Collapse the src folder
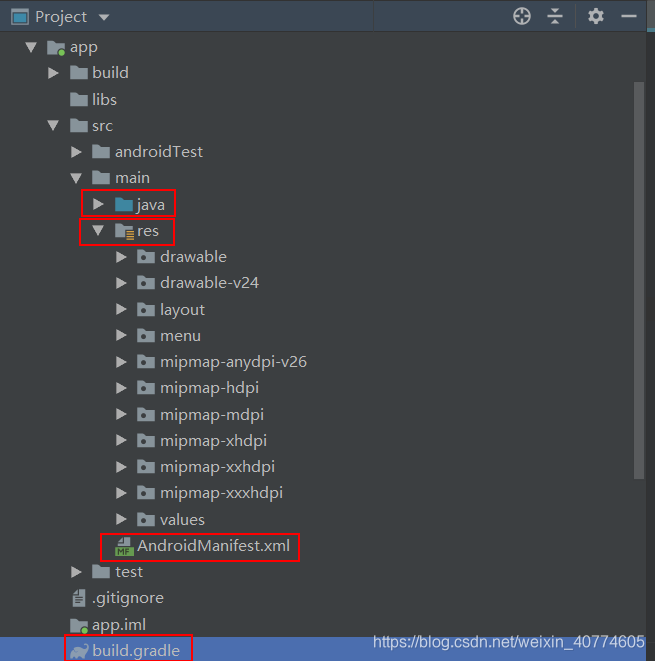655x661 pixels. click(x=53, y=125)
